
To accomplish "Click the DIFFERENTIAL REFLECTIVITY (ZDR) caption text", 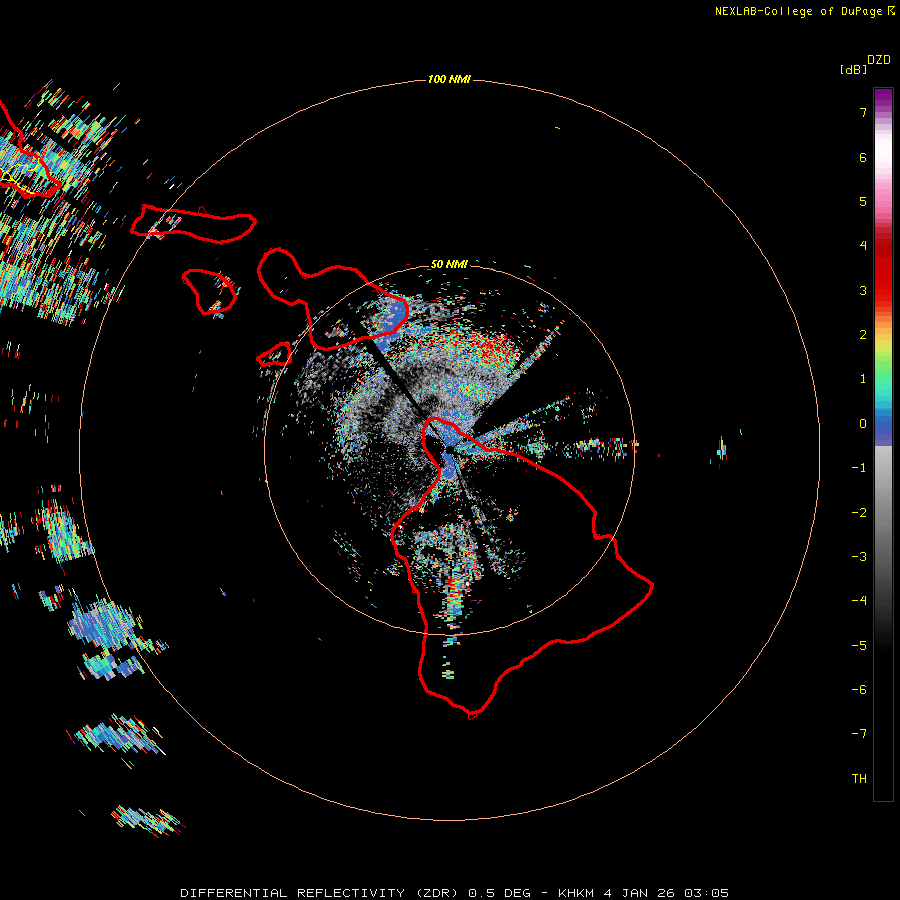I will coord(321,893).
